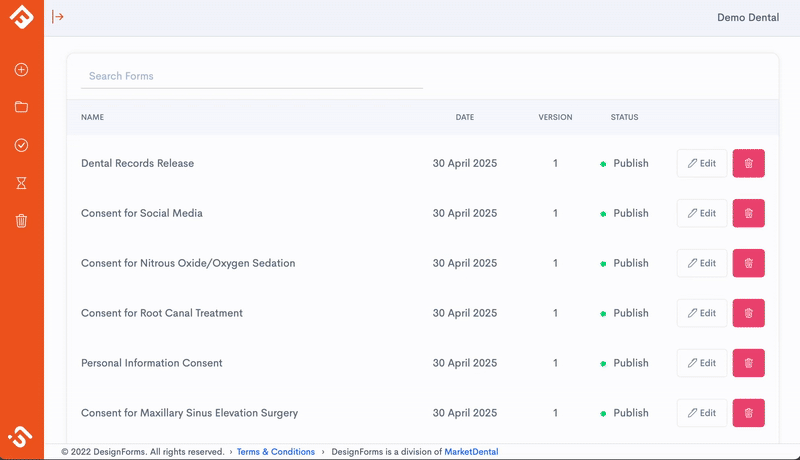Open the hourglass pending icon in sidebar
Viewport: 800px width, 460px height.
coord(21,183)
